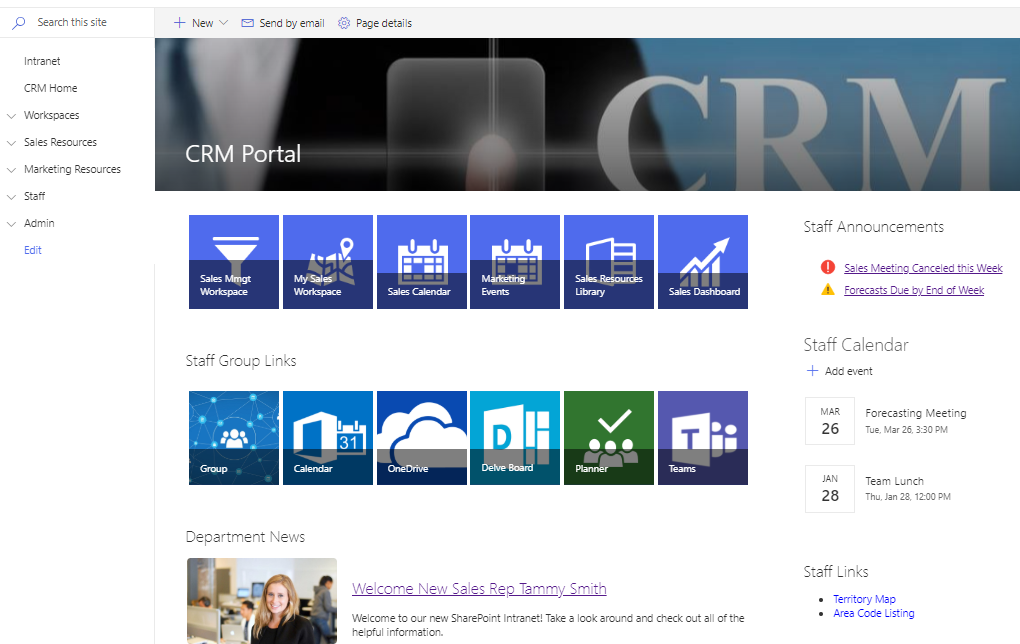Open the Marketing Events tile

click(514, 261)
